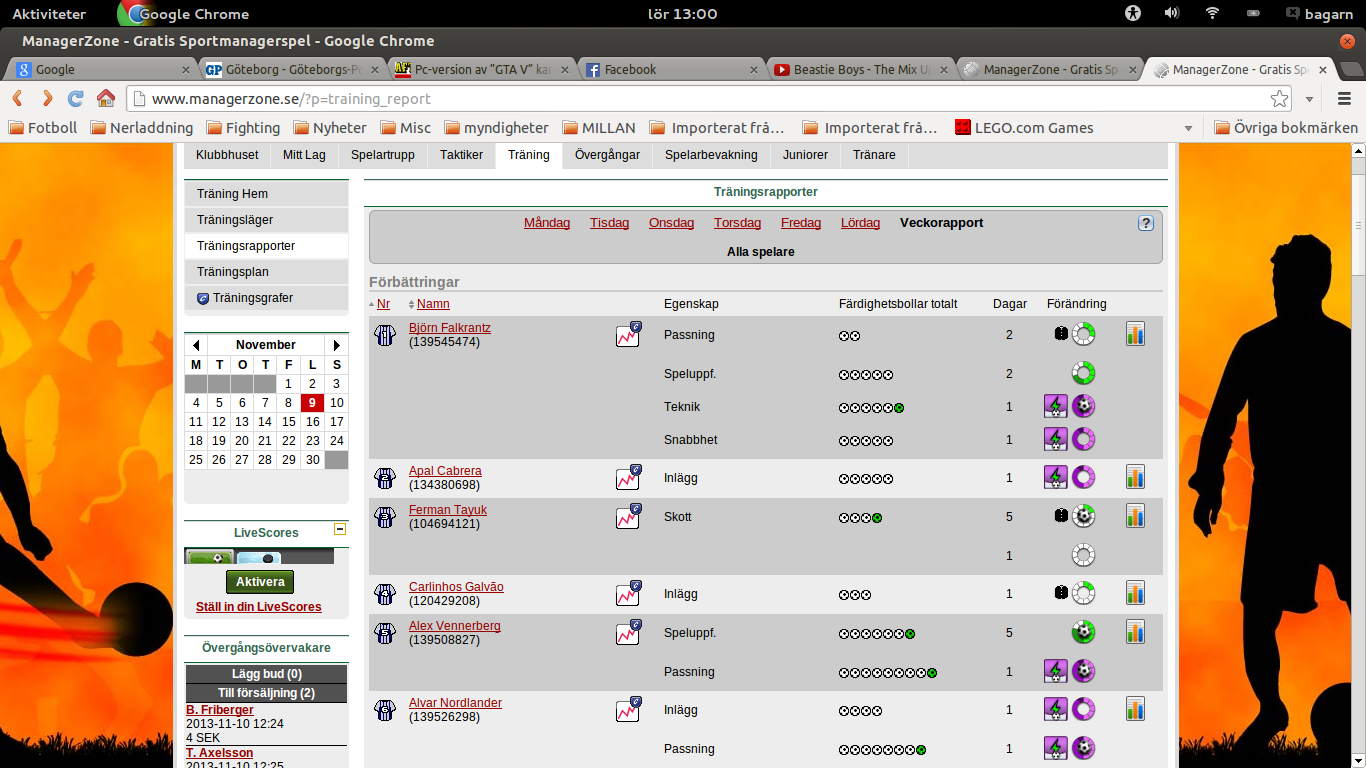Click purple progress ring on Apal Cabrera's Inlägg row
The height and width of the screenshot is (768, 1366).
click(1084, 477)
